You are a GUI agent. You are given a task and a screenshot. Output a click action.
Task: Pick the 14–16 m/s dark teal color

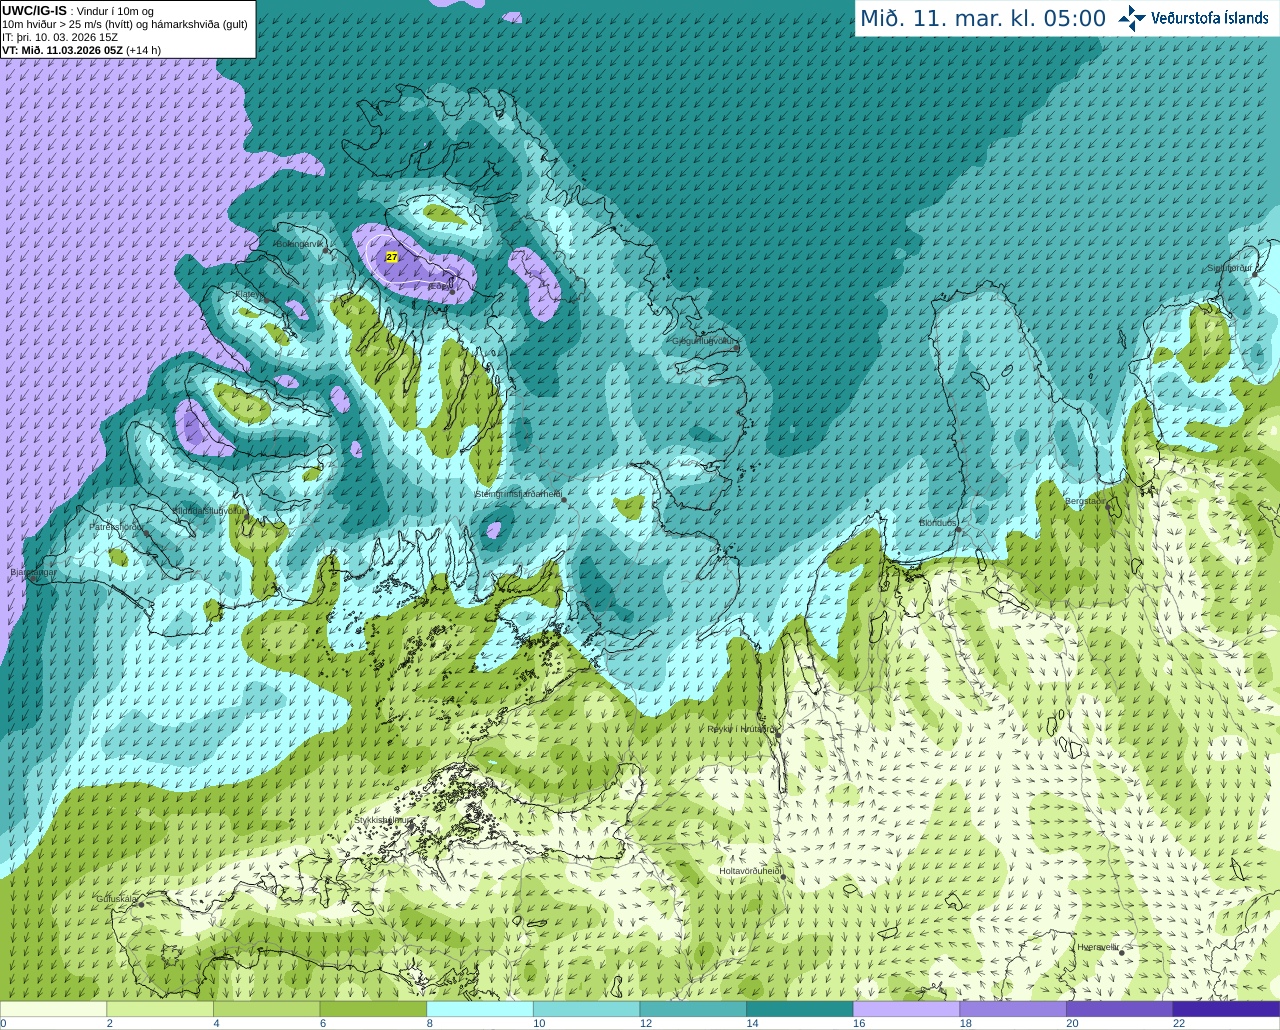(x=800, y=1009)
